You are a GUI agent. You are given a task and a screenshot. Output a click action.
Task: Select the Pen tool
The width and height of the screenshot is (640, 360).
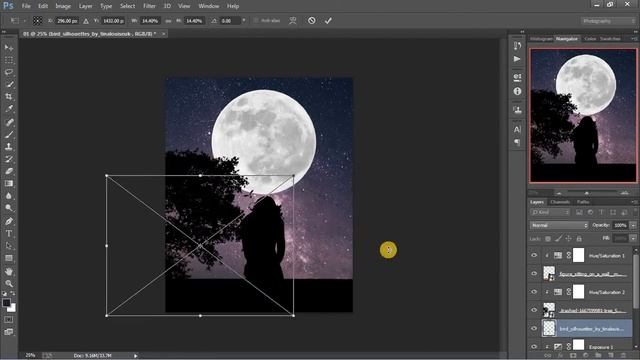pyautogui.click(x=9, y=221)
